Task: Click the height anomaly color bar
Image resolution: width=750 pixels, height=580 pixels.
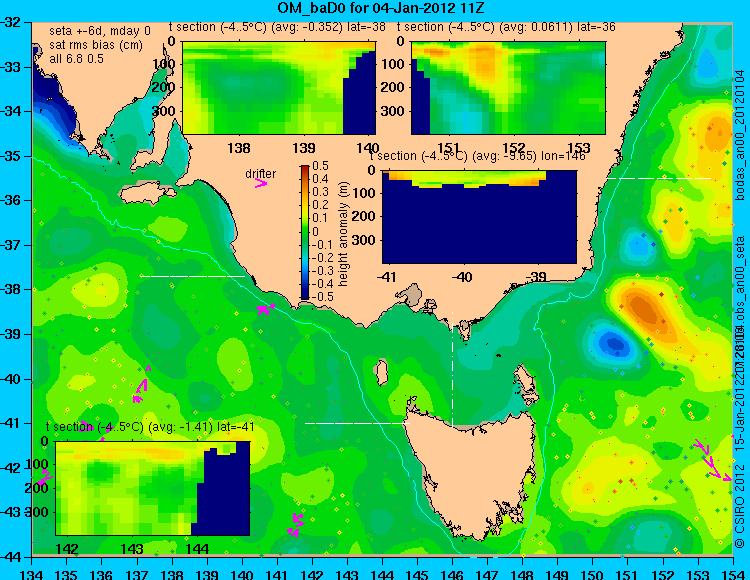Action: pos(305,233)
